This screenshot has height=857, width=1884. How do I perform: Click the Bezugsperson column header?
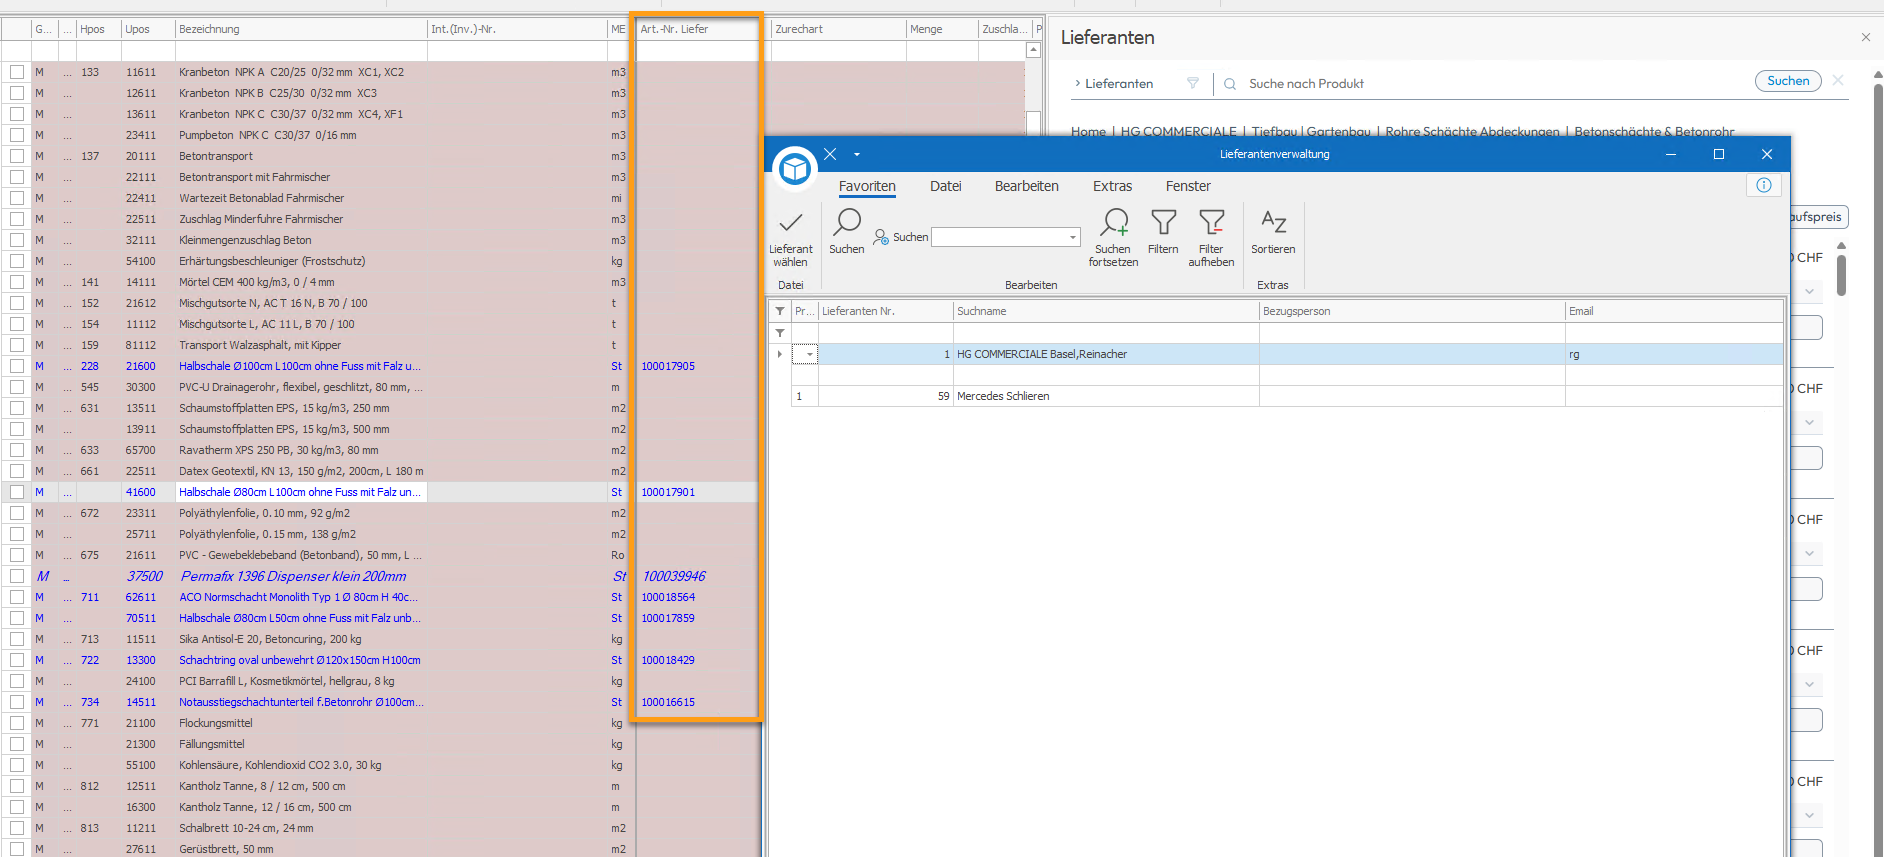pos(1412,311)
